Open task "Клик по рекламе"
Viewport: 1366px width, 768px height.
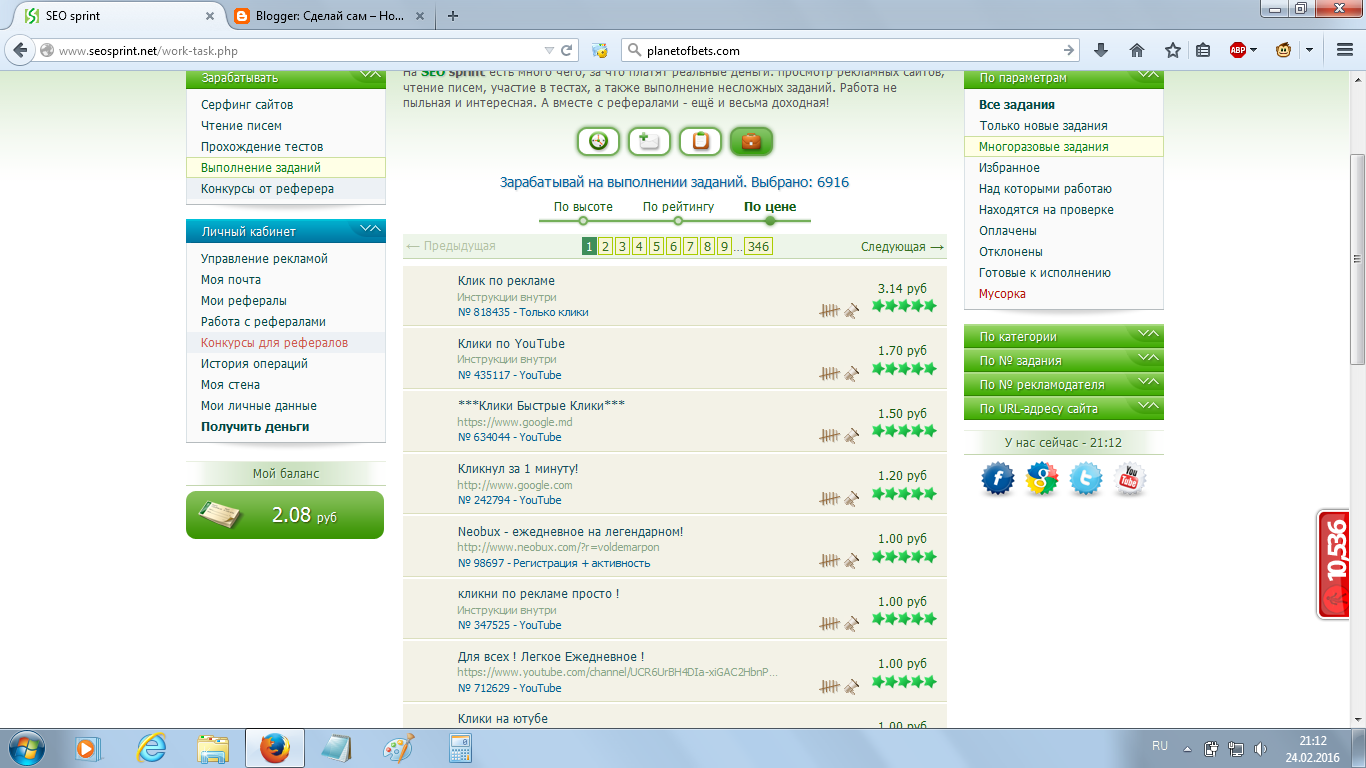click(506, 280)
